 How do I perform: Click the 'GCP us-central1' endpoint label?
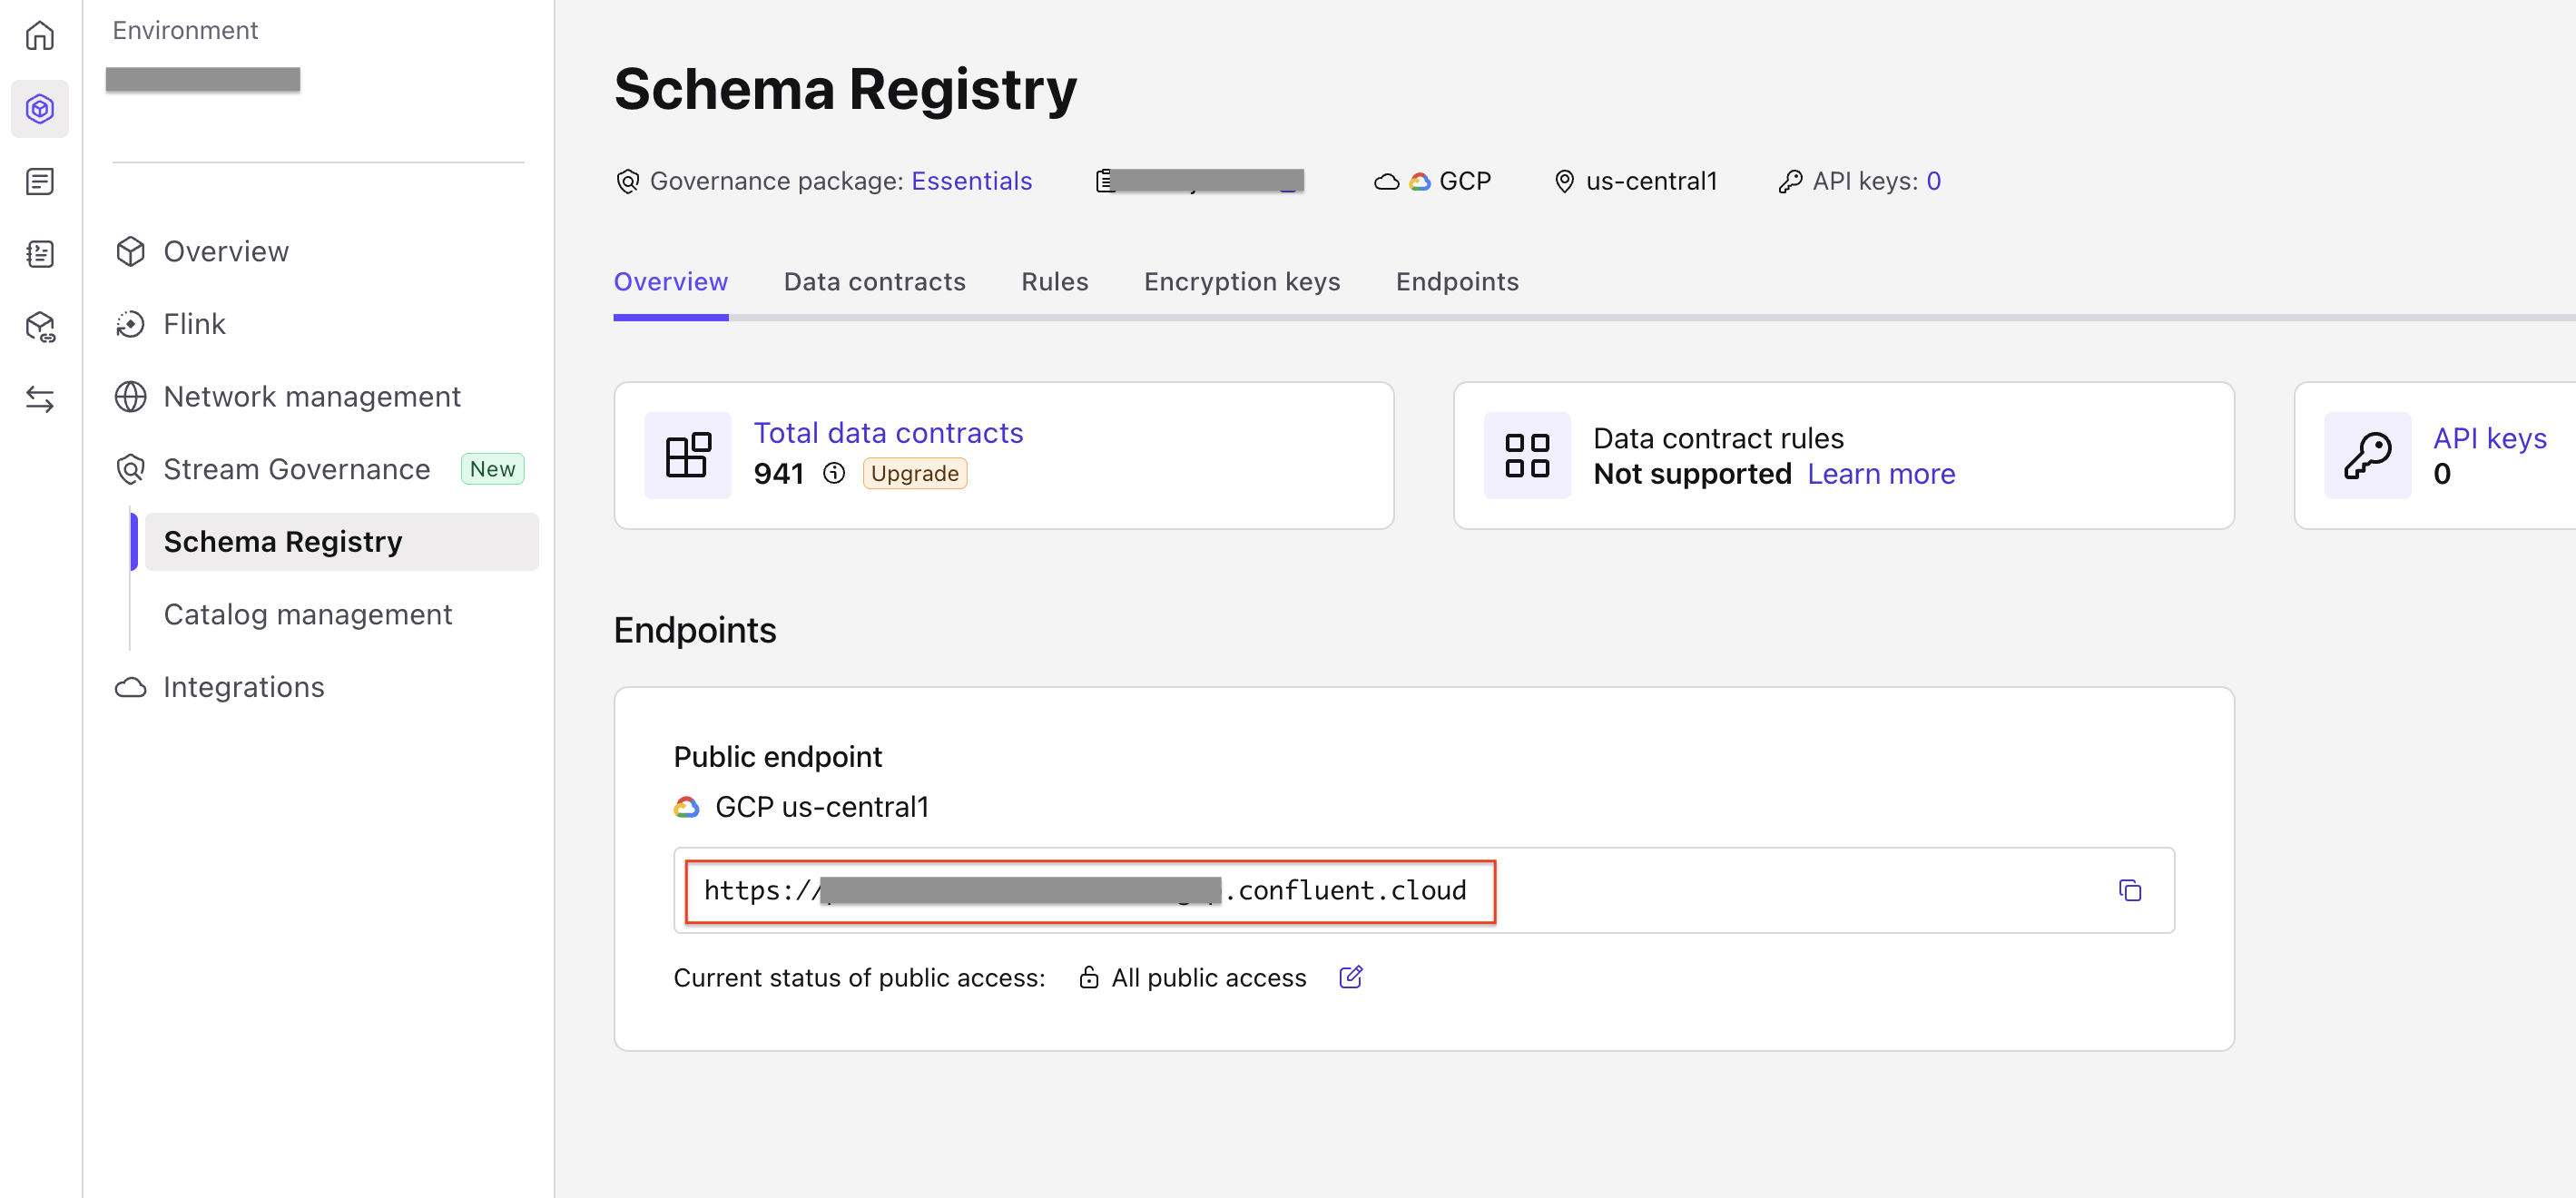pos(822,807)
